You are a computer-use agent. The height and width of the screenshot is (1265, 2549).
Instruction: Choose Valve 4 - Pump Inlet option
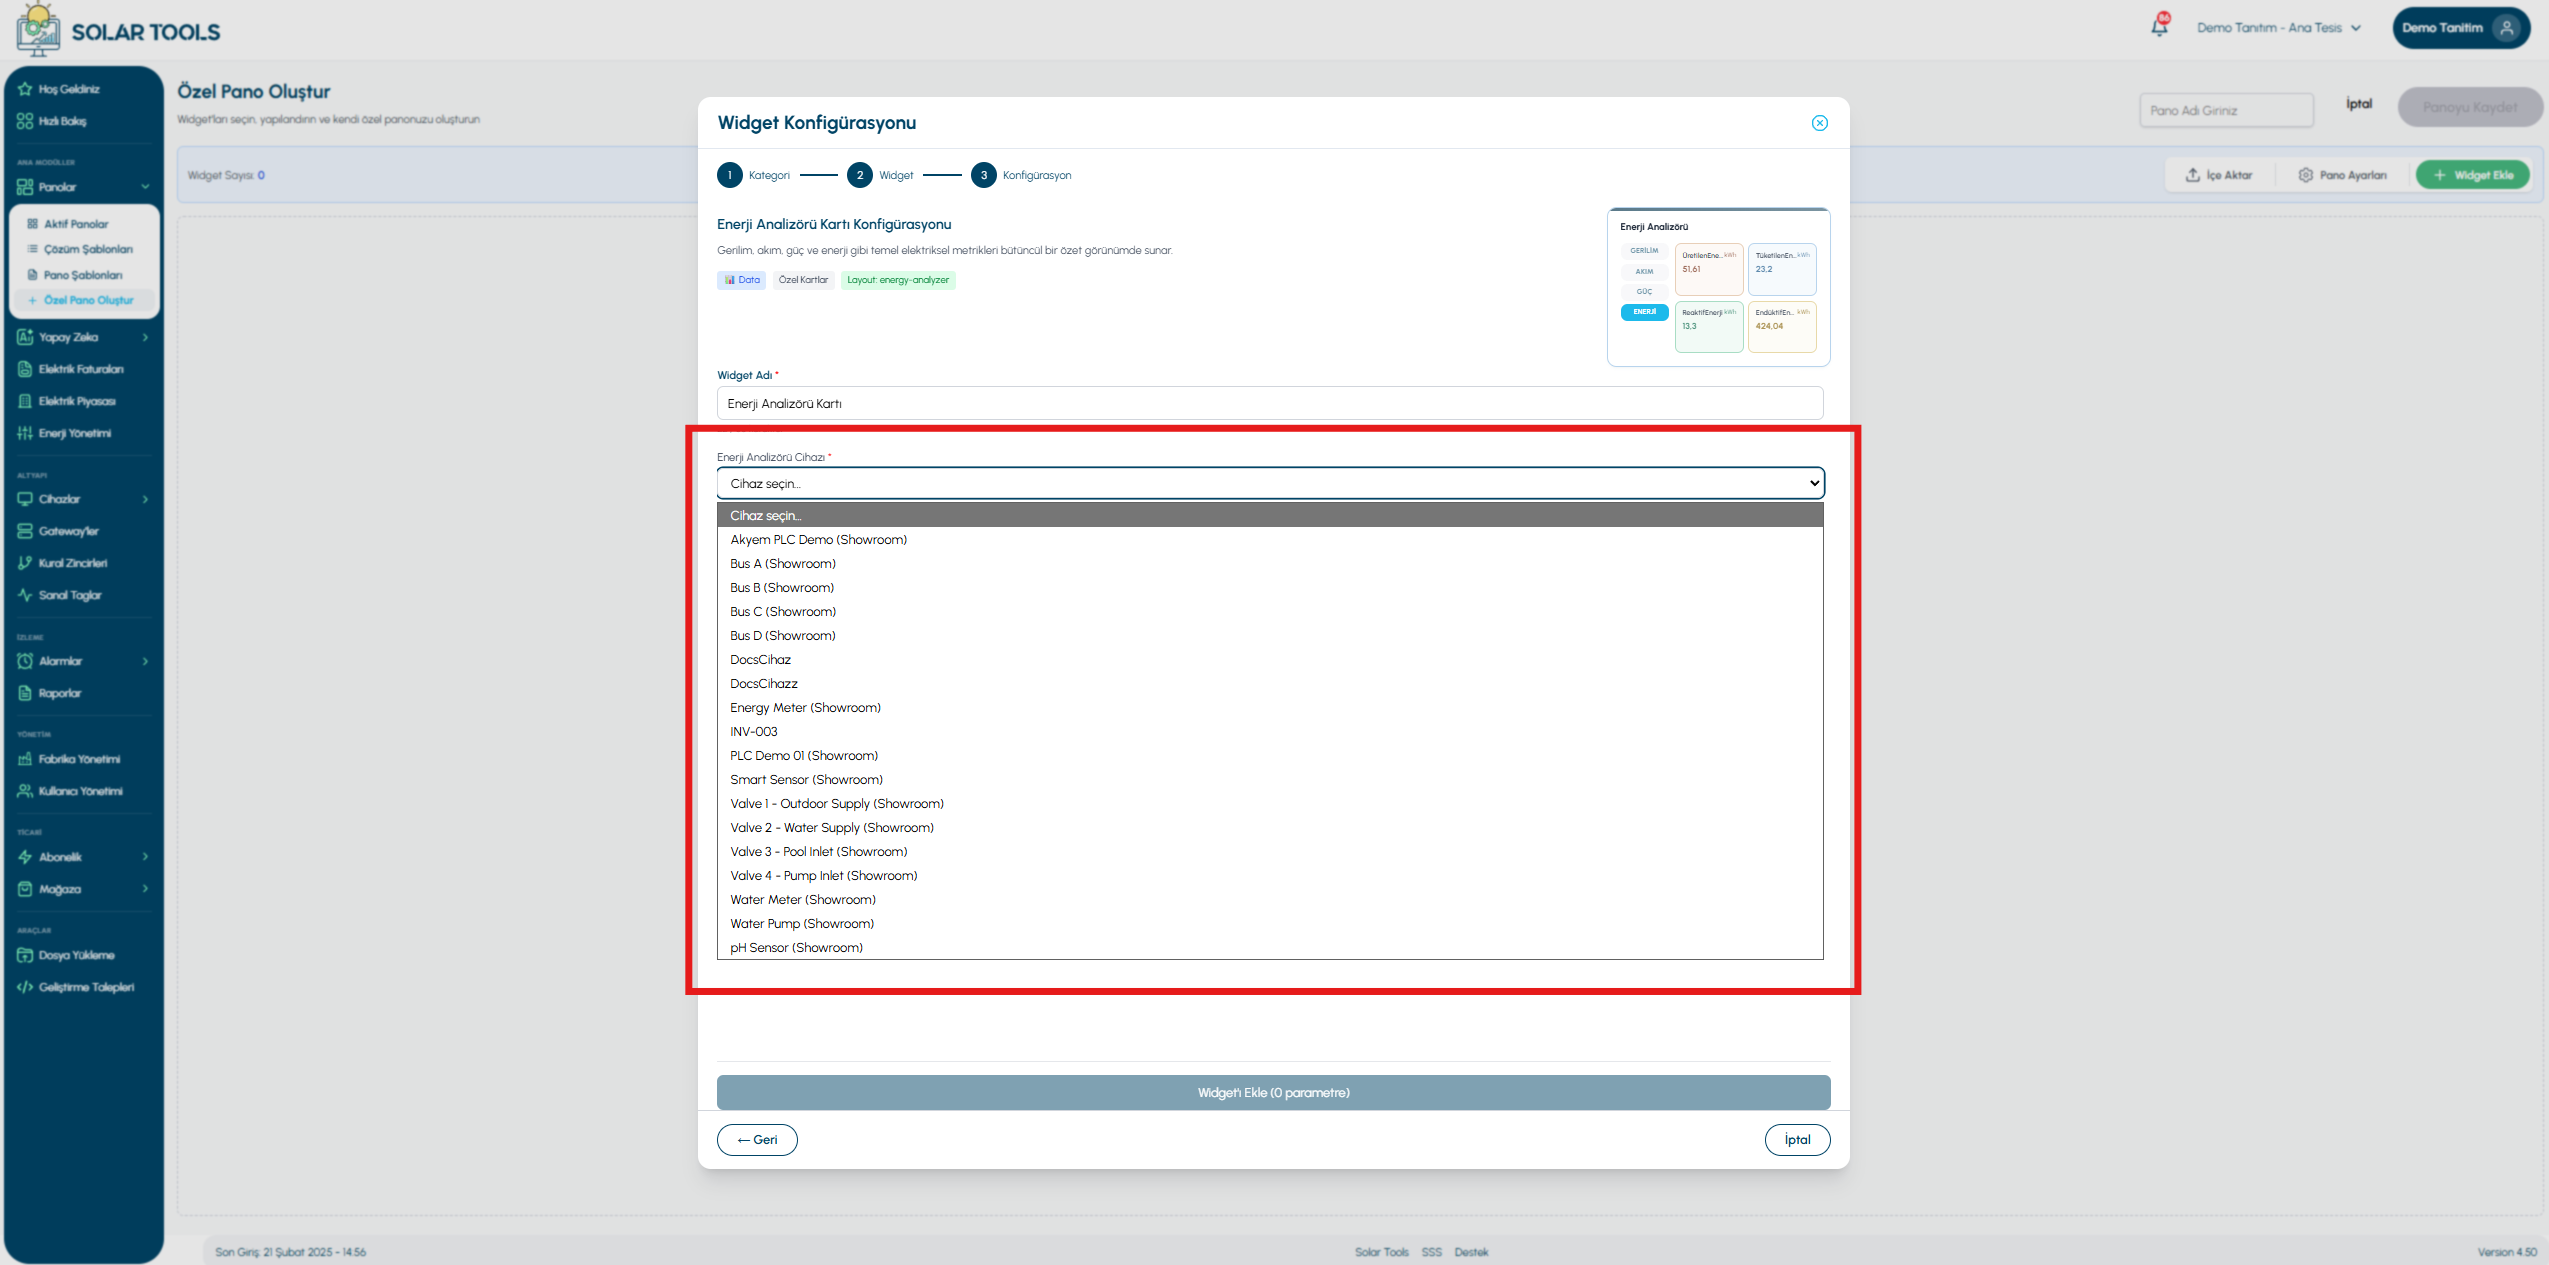point(1270,876)
